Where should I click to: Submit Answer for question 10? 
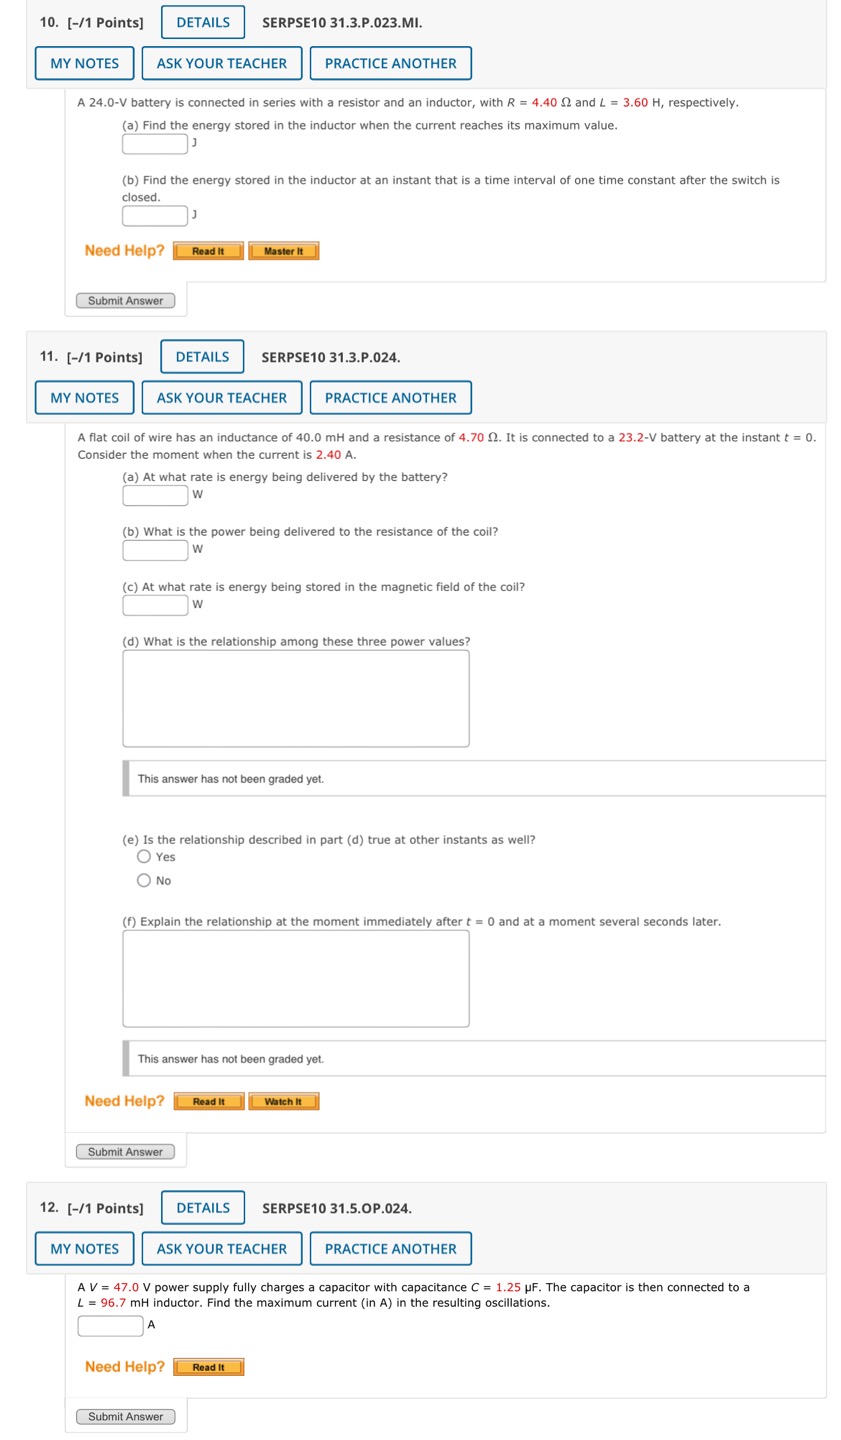(x=126, y=300)
